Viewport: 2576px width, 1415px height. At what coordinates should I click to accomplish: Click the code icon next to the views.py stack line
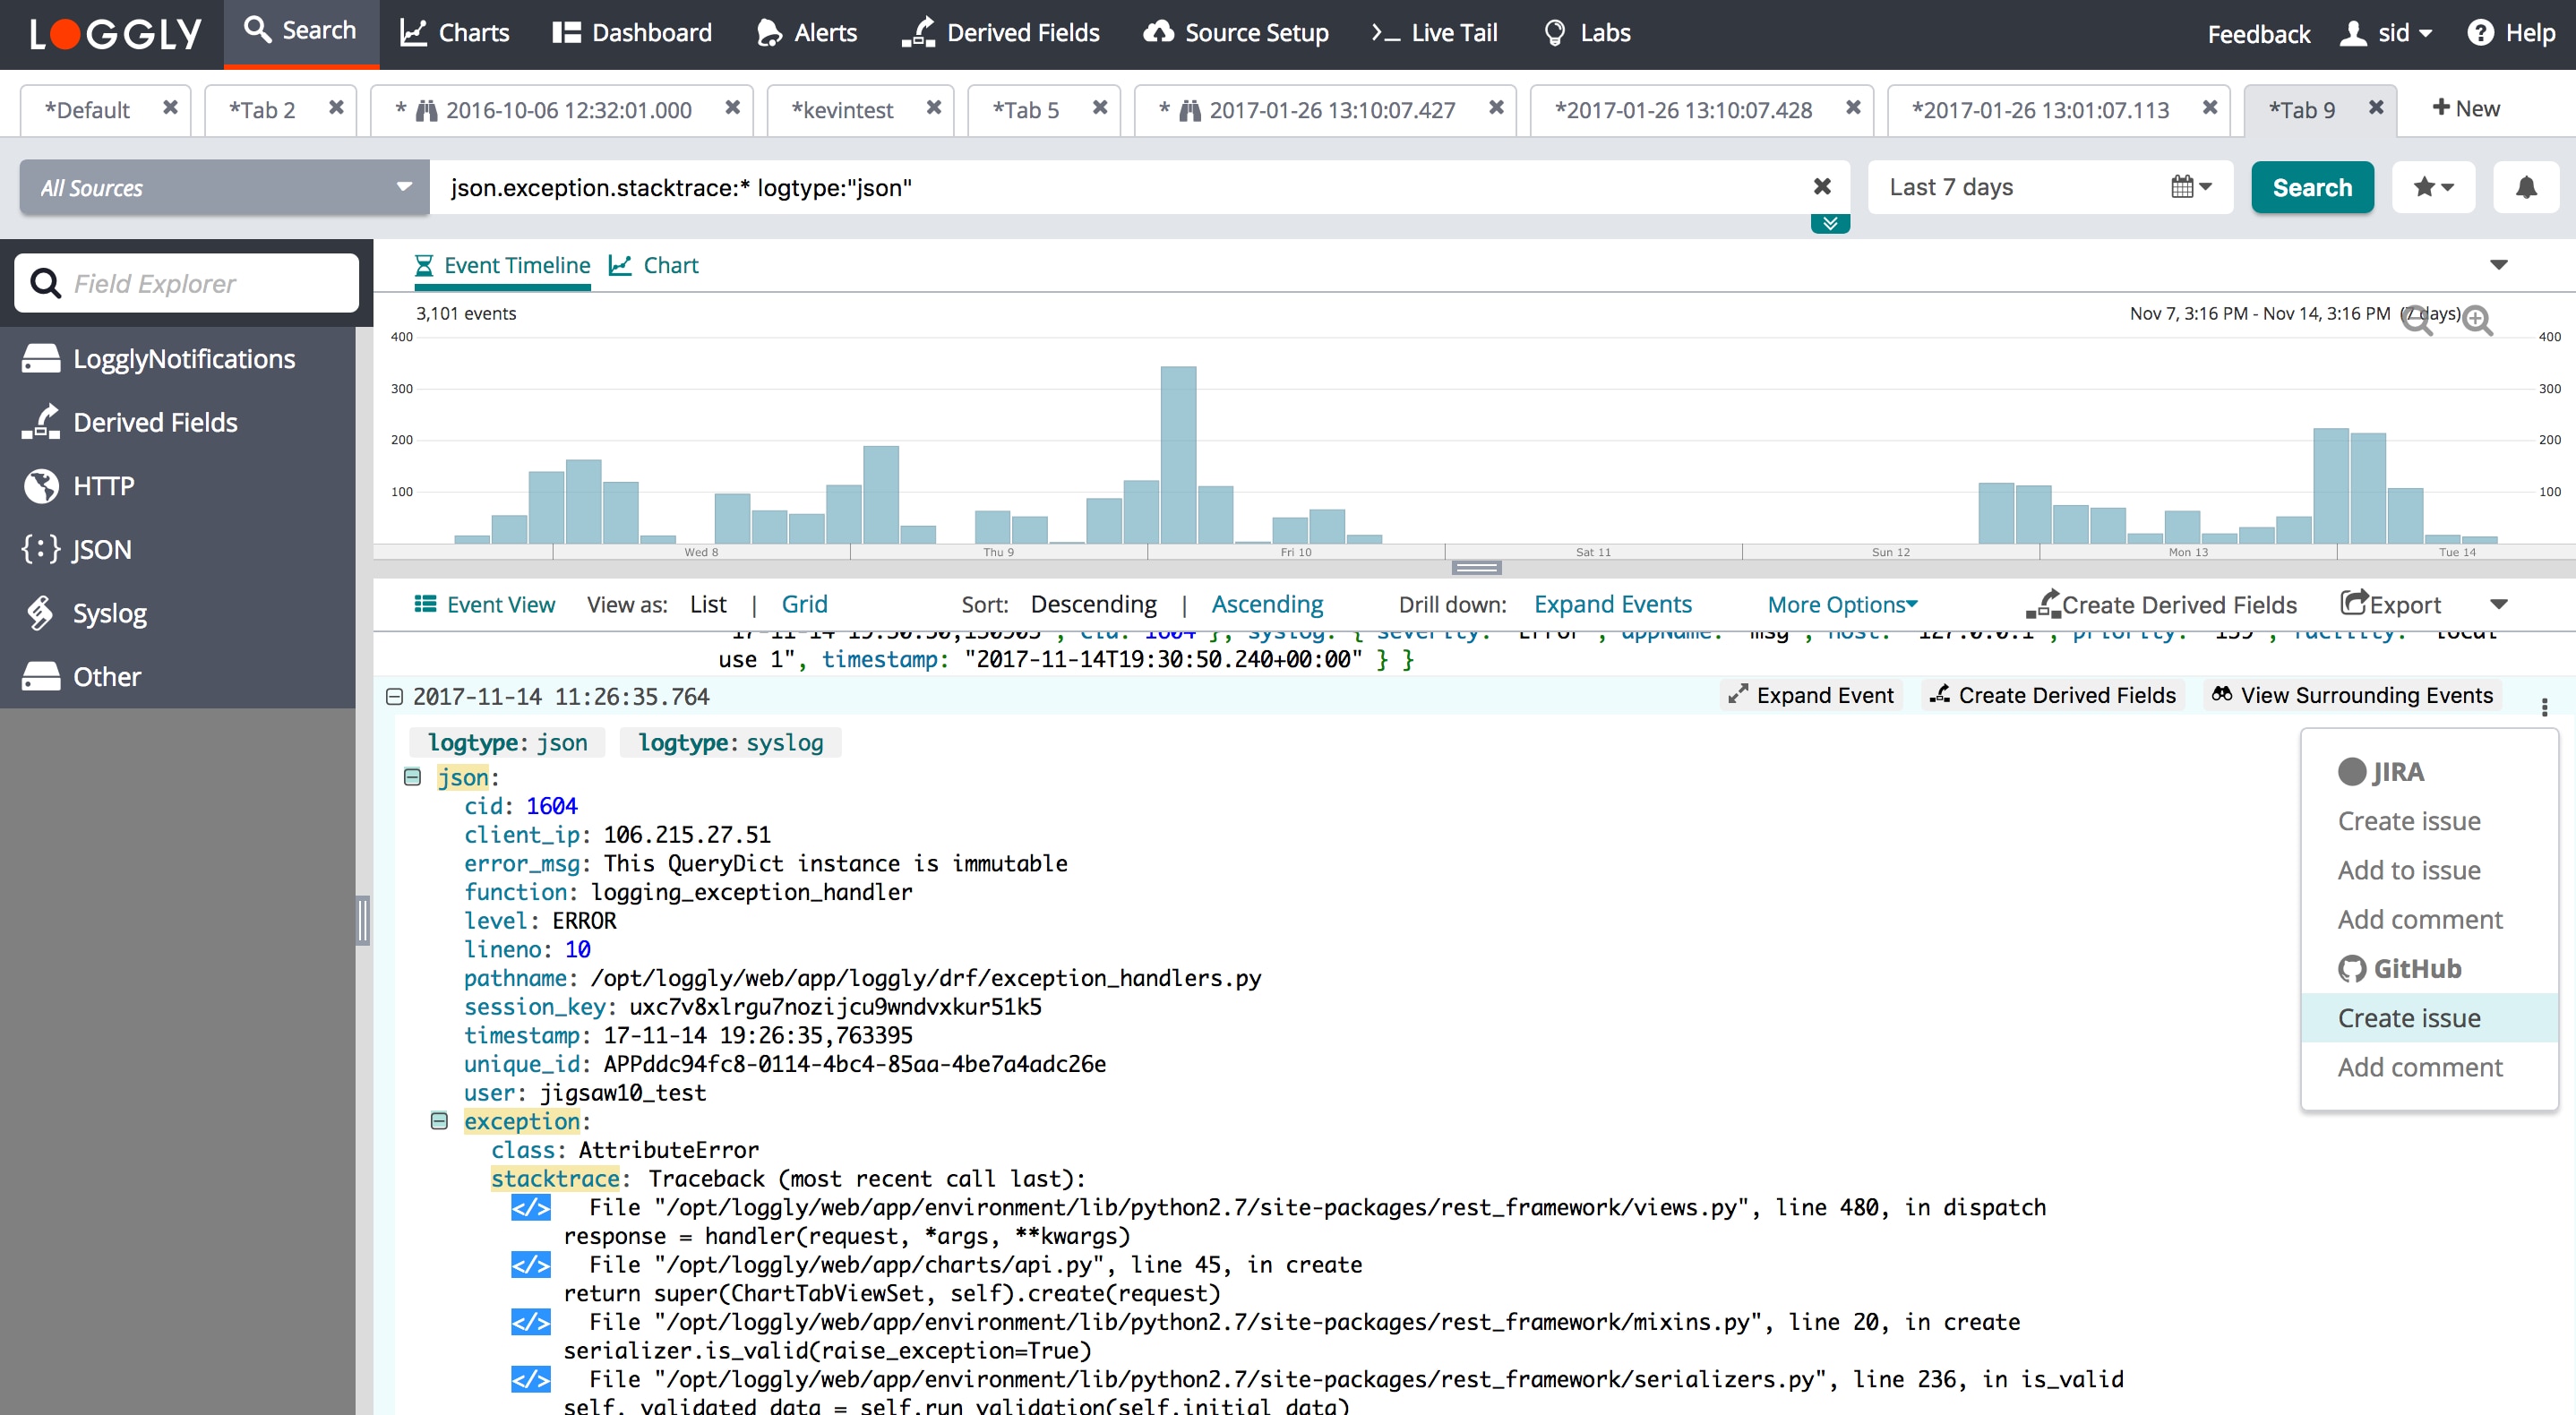530,1207
